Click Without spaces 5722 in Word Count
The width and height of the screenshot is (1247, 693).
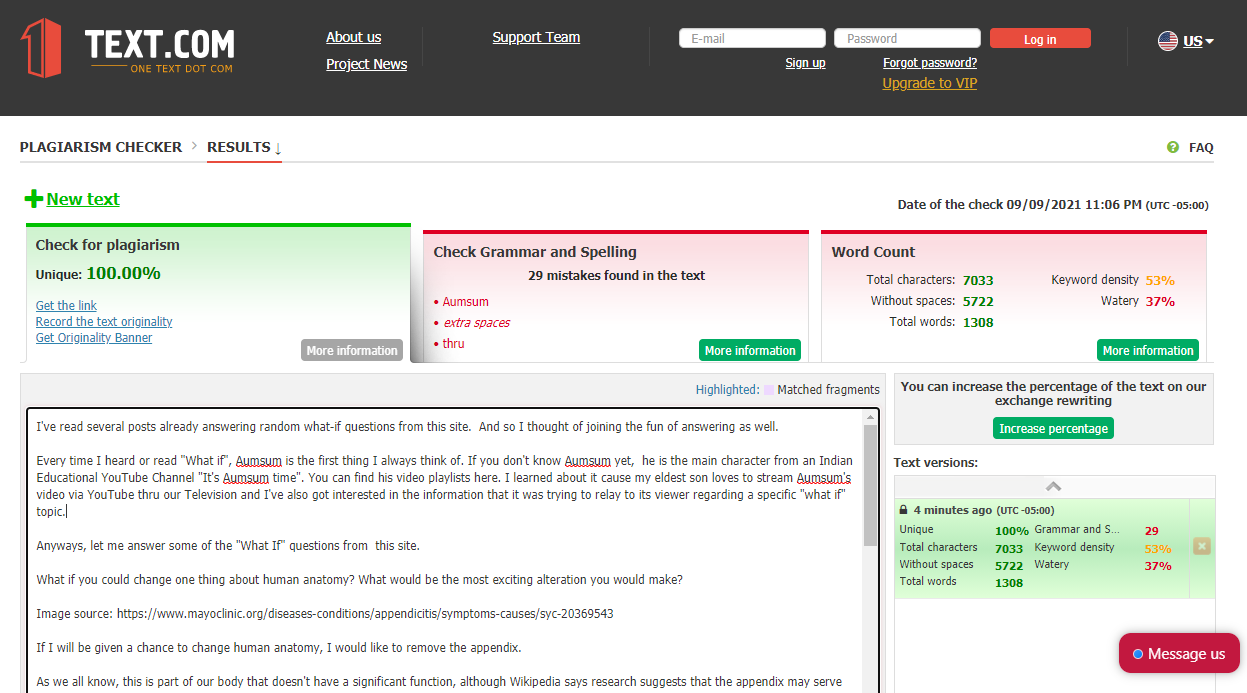coord(978,301)
